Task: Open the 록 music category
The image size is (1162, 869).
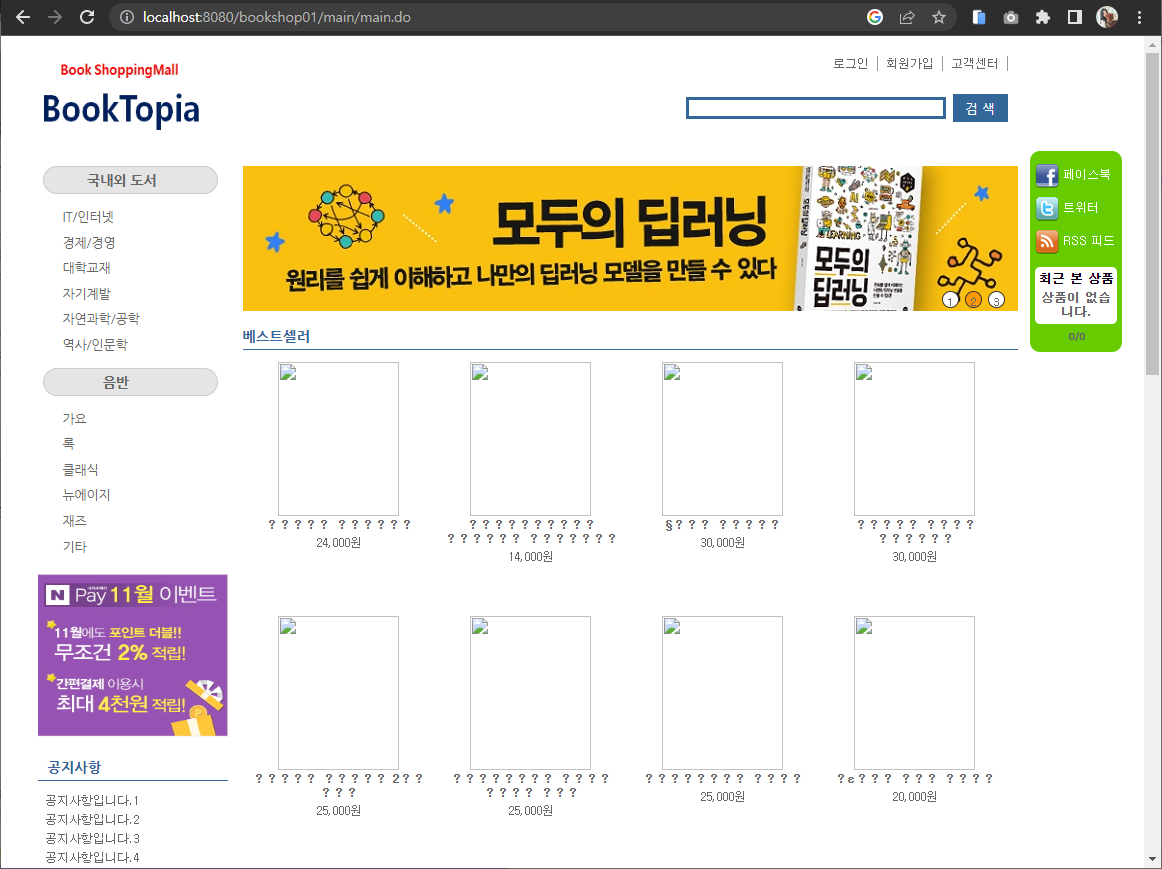Action: coord(68,444)
